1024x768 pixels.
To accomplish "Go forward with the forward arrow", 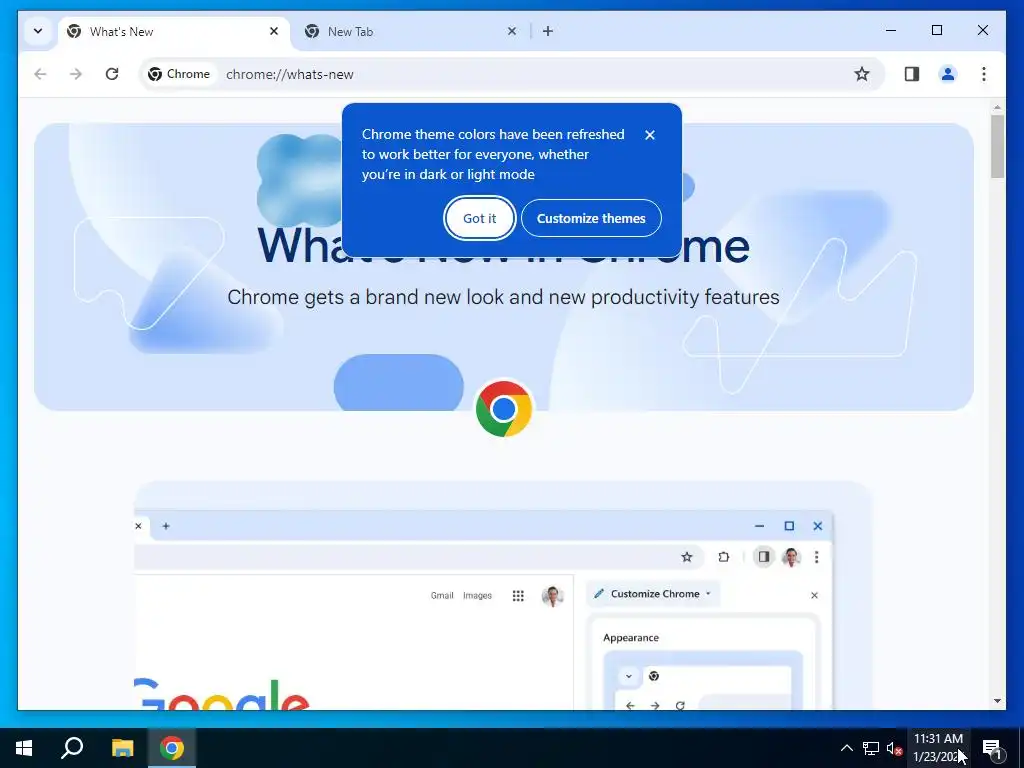I will [x=76, y=74].
